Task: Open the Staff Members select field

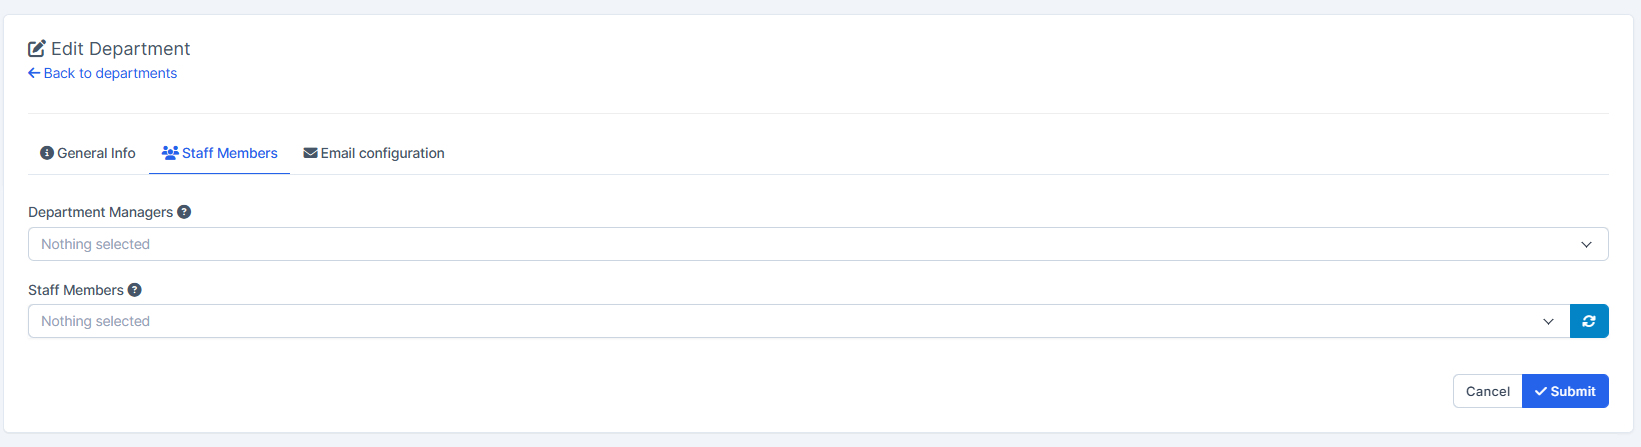Action: coord(780,321)
